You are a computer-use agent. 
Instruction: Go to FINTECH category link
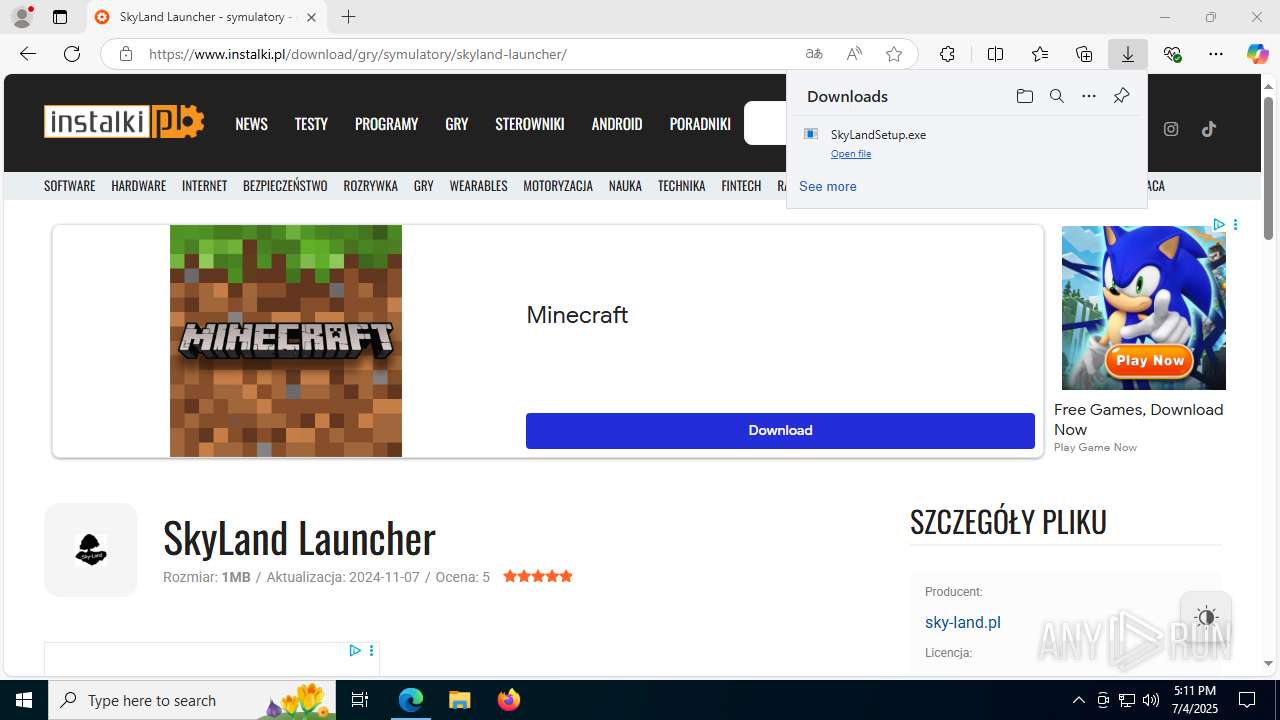(x=741, y=186)
